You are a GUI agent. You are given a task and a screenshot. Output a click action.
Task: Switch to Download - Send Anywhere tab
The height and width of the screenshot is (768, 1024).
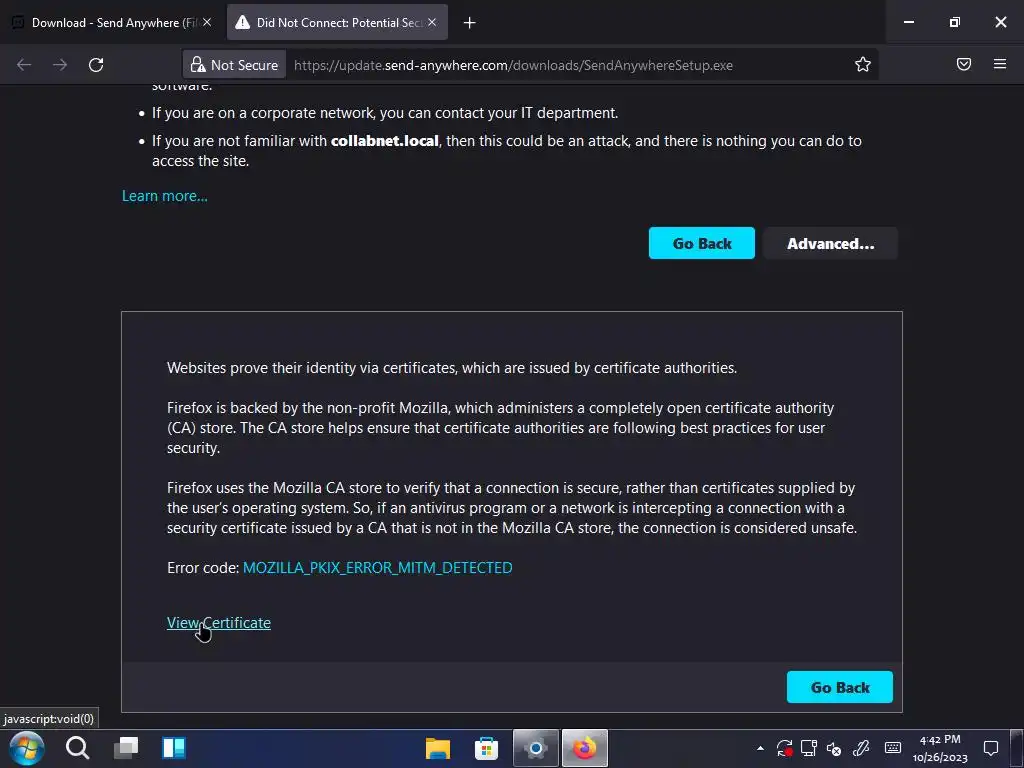112,23
